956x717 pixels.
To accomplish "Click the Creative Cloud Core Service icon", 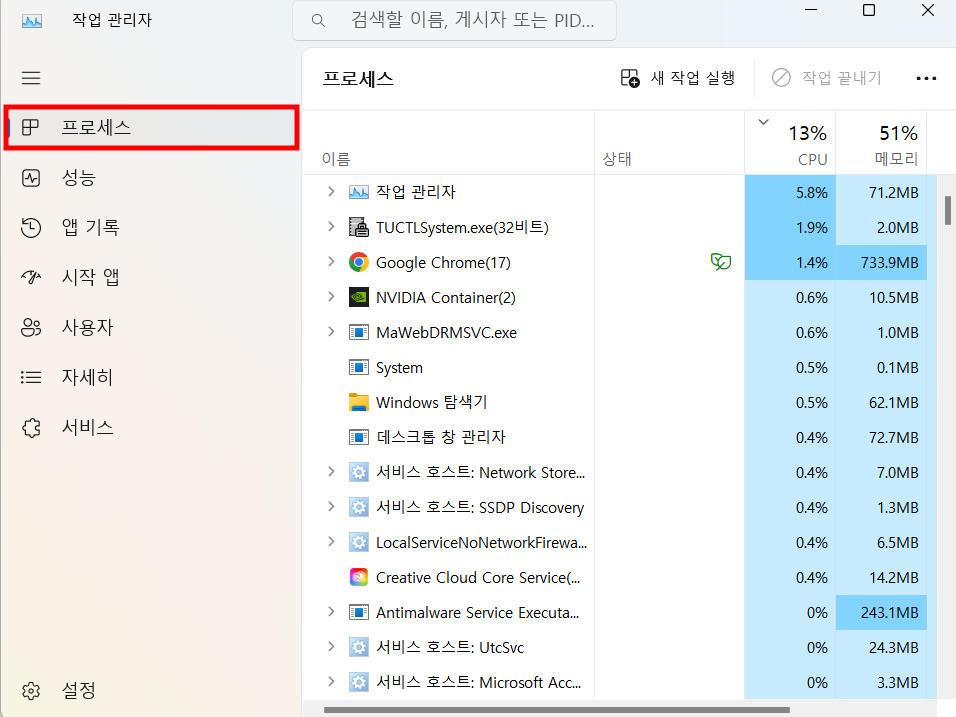I will [358, 577].
